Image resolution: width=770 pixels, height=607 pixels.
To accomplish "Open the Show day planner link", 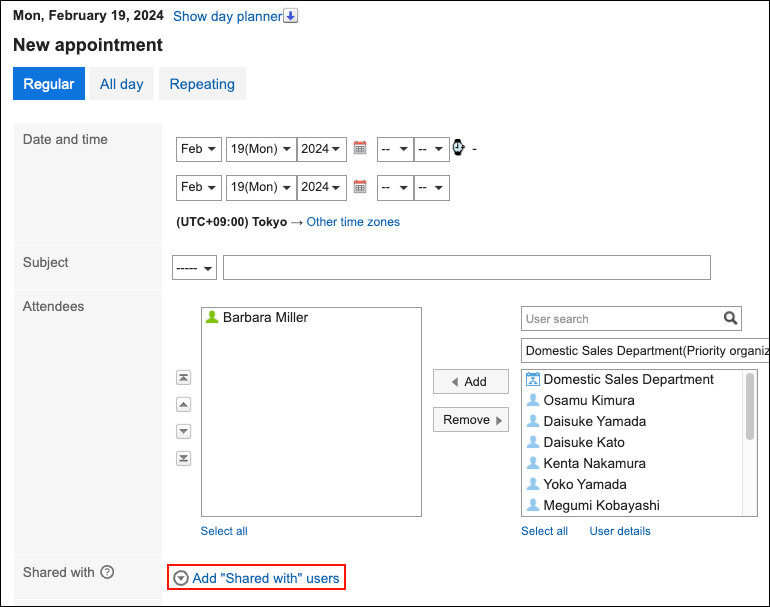I will (x=228, y=16).
